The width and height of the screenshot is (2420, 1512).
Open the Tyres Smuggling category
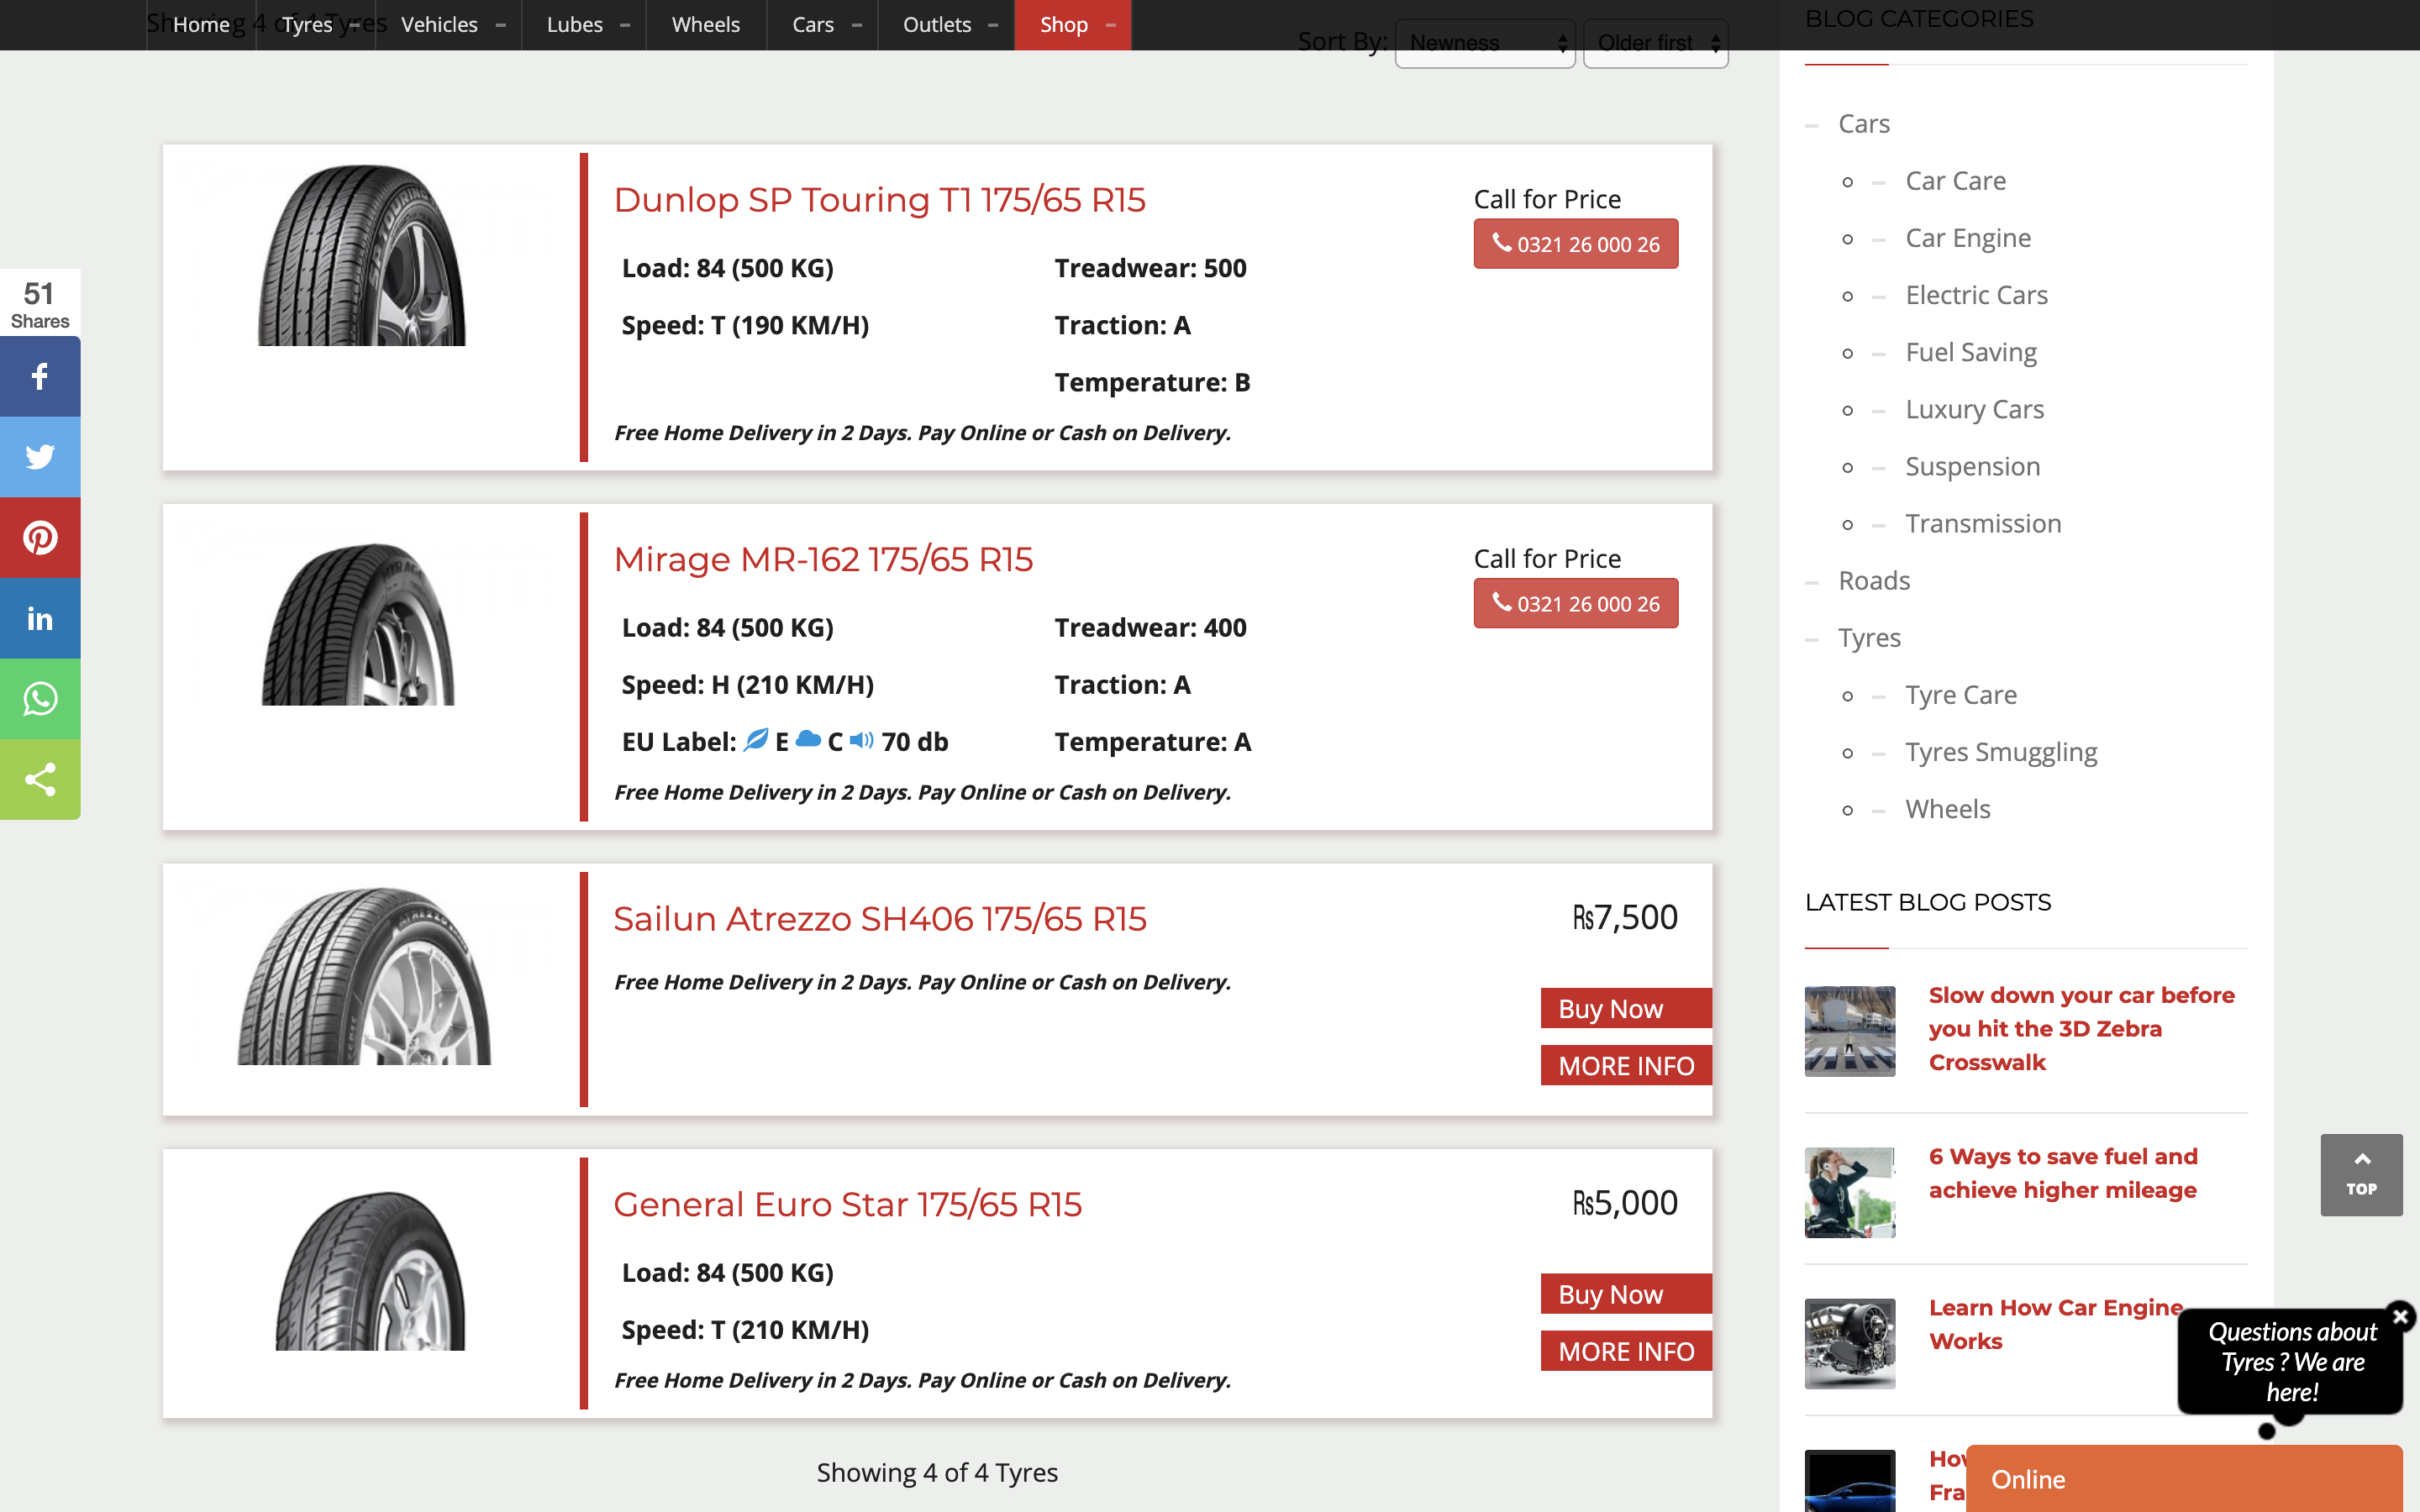pyautogui.click(x=2001, y=751)
